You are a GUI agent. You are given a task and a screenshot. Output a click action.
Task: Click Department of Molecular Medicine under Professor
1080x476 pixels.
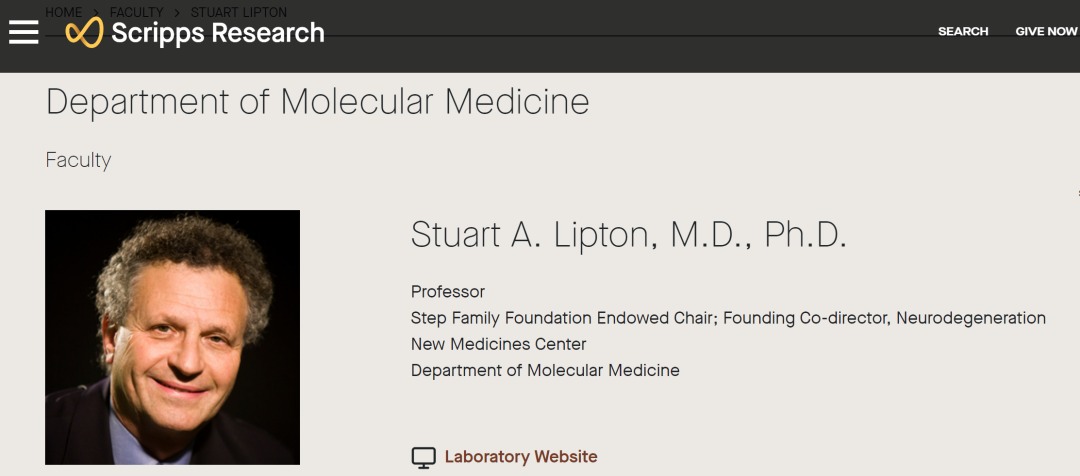point(545,370)
